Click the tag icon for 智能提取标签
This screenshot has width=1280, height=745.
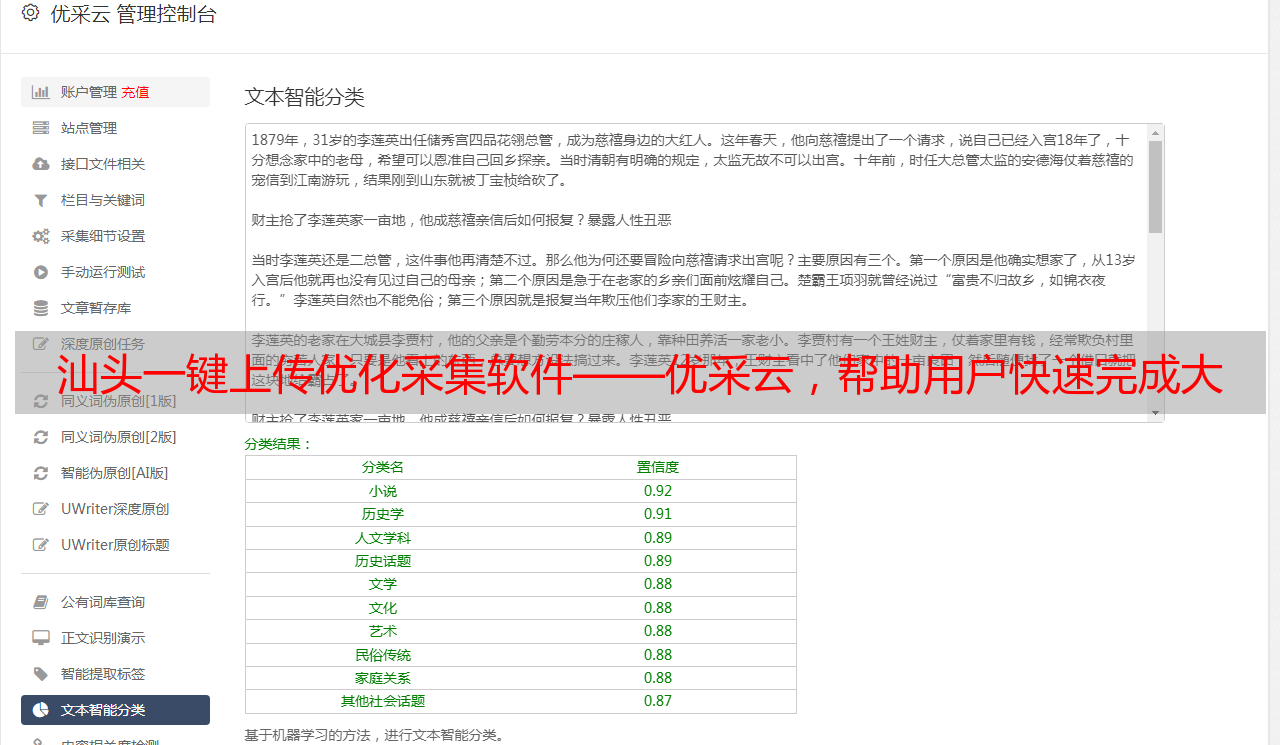point(41,674)
